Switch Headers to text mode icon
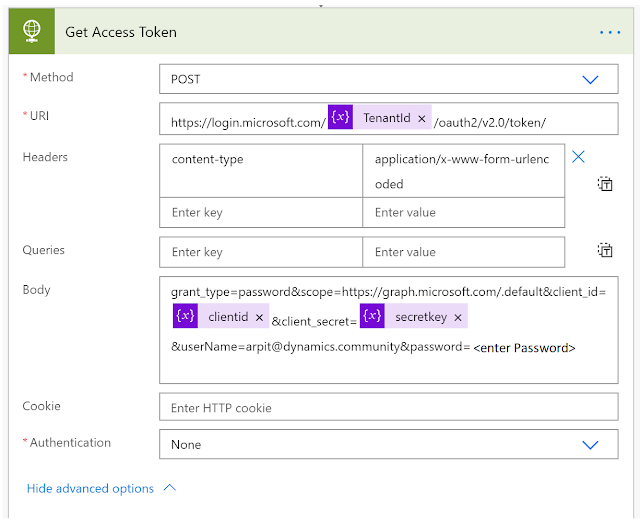The height and width of the screenshot is (523, 640). pyautogui.click(x=605, y=183)
